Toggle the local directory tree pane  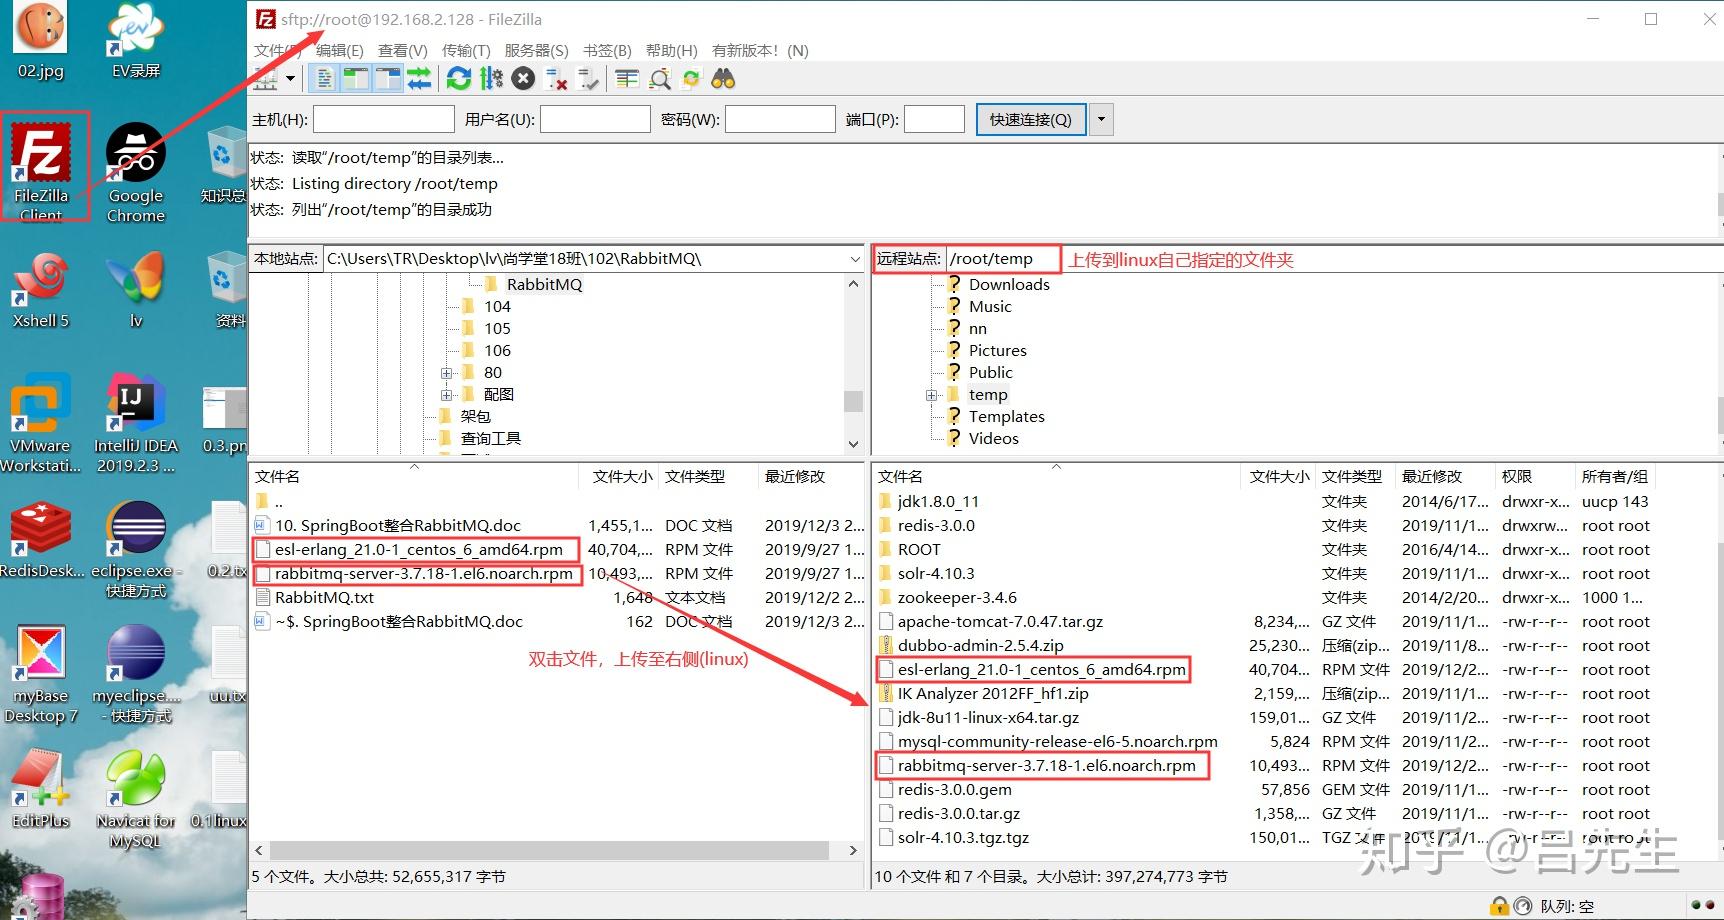pyautogui.click(x=356, y=78)
